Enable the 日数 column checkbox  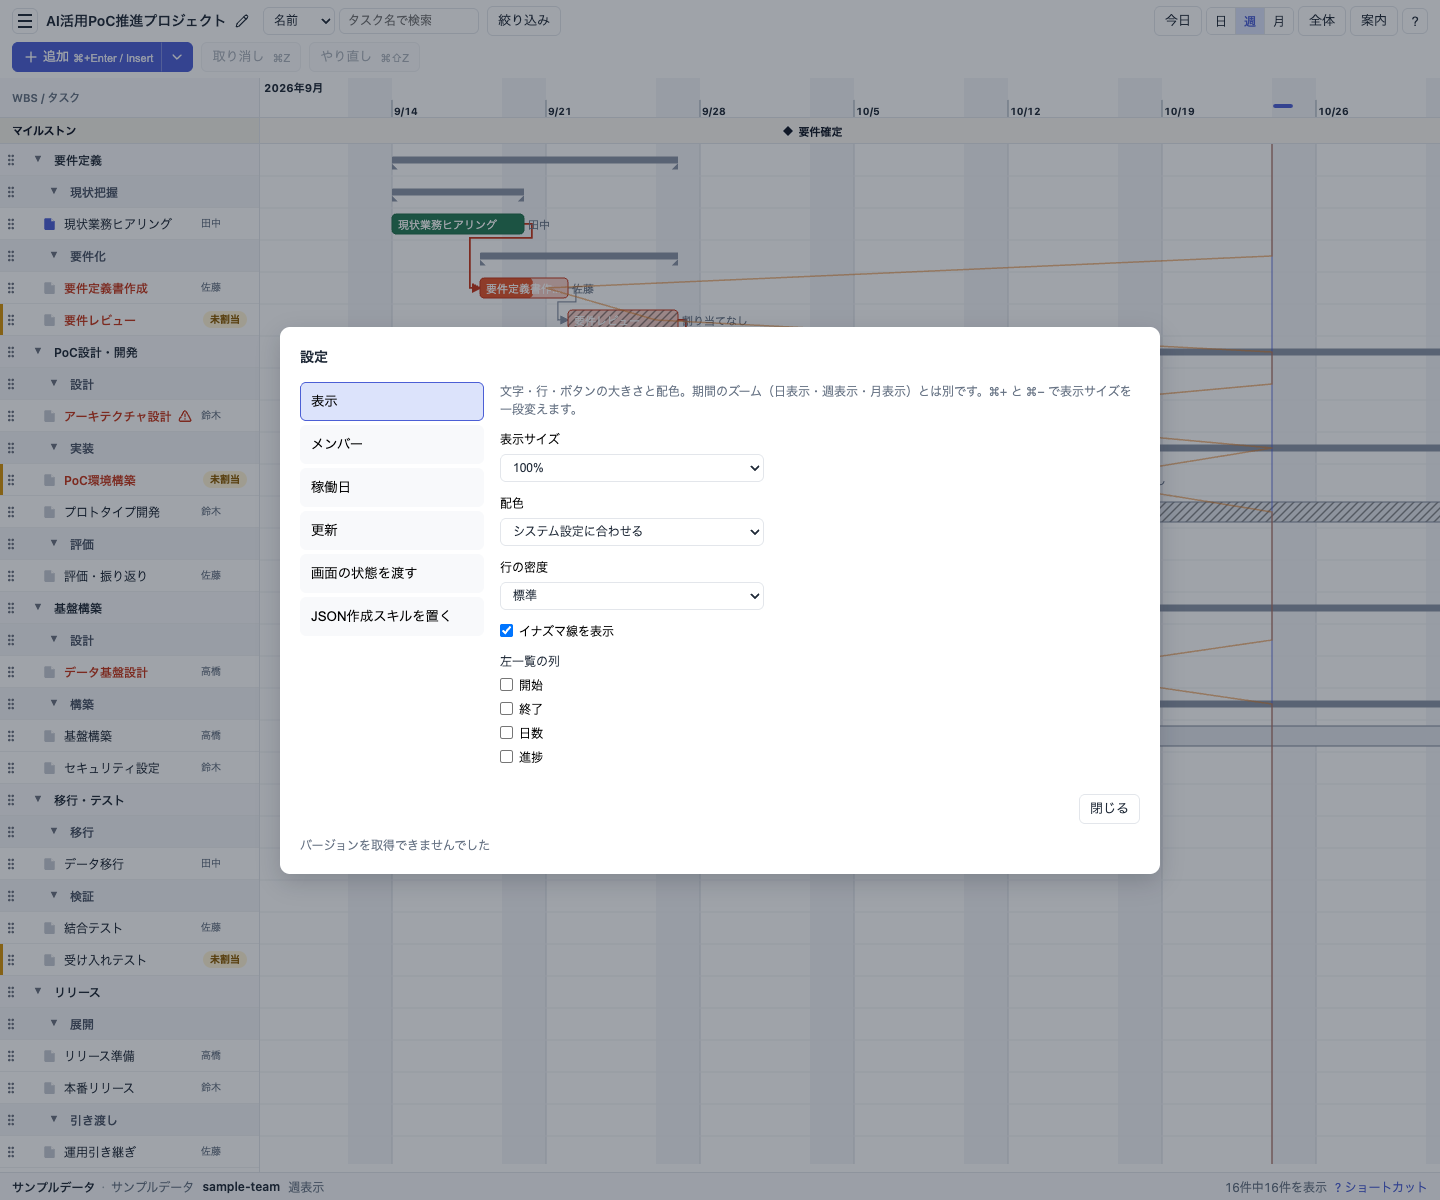507,733
